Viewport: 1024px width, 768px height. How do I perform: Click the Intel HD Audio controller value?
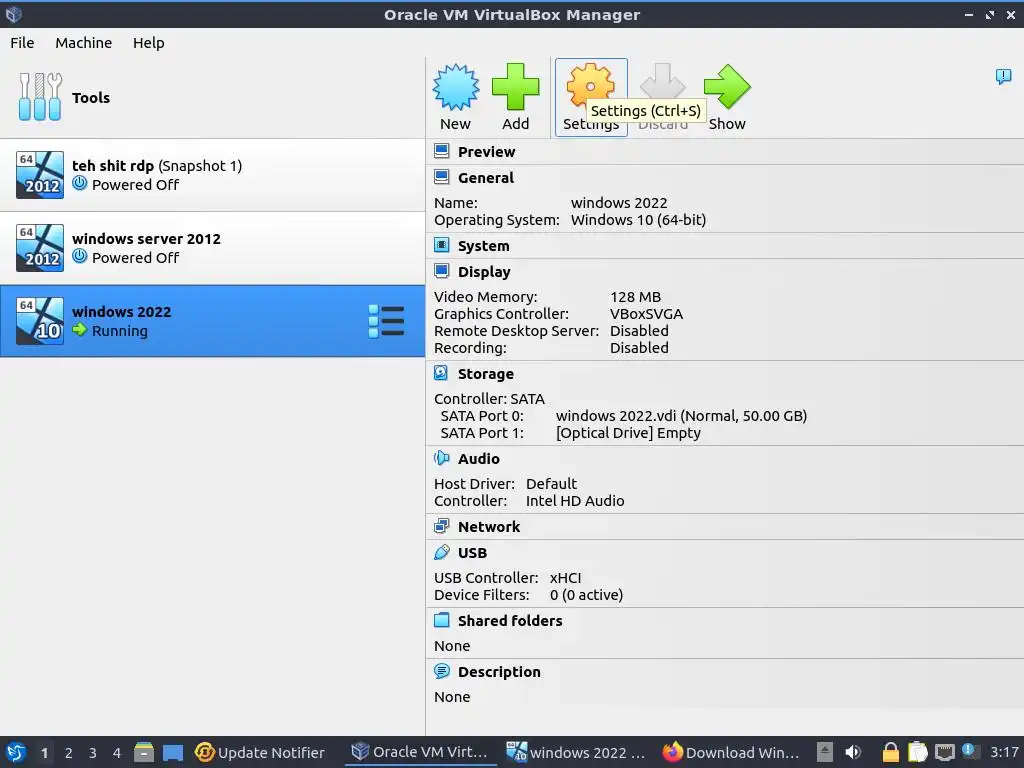click(575, 500)
